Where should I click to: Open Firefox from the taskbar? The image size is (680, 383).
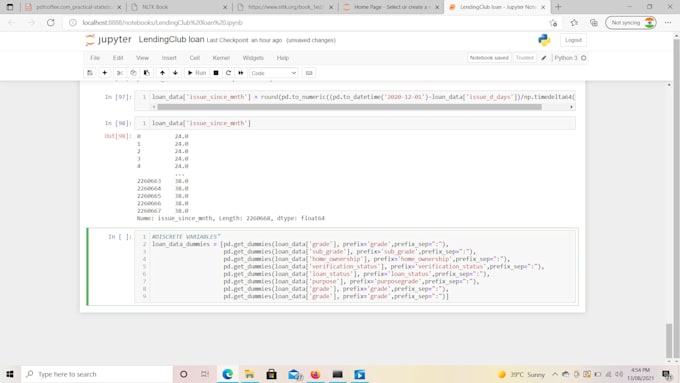click(x=315, y=374)
